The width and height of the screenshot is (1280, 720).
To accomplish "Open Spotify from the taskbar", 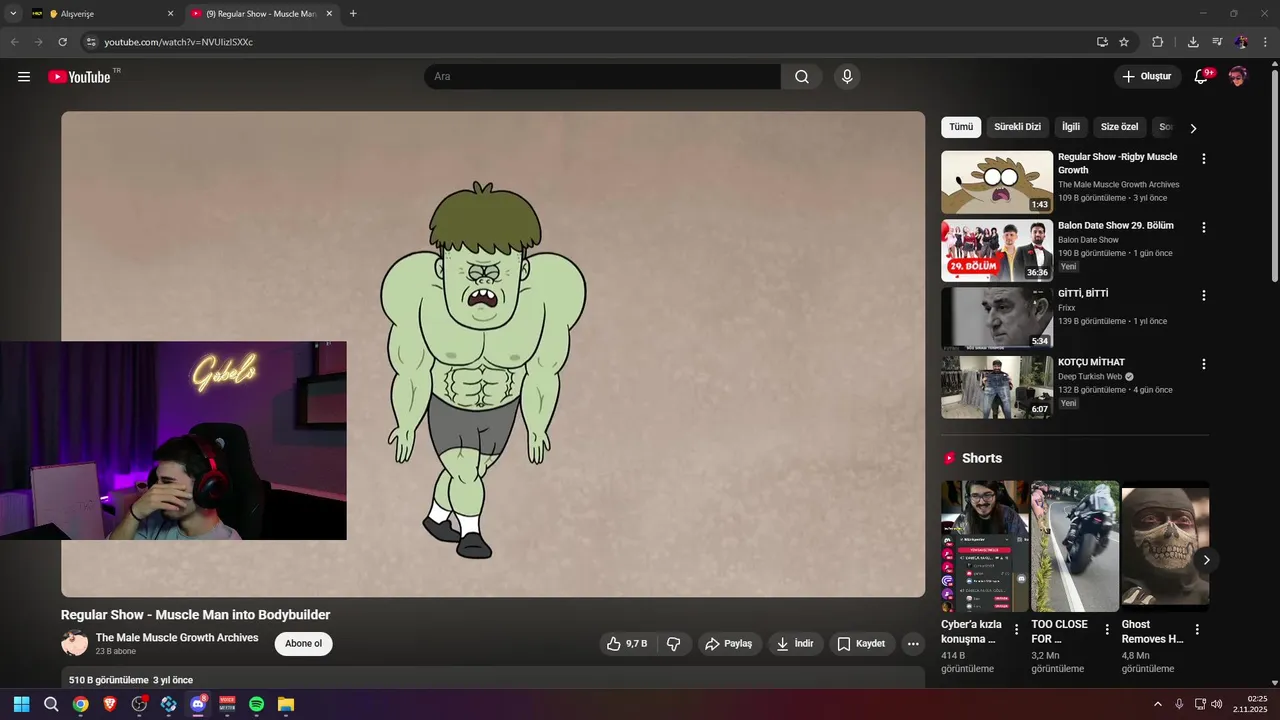I will click(256, 704).
